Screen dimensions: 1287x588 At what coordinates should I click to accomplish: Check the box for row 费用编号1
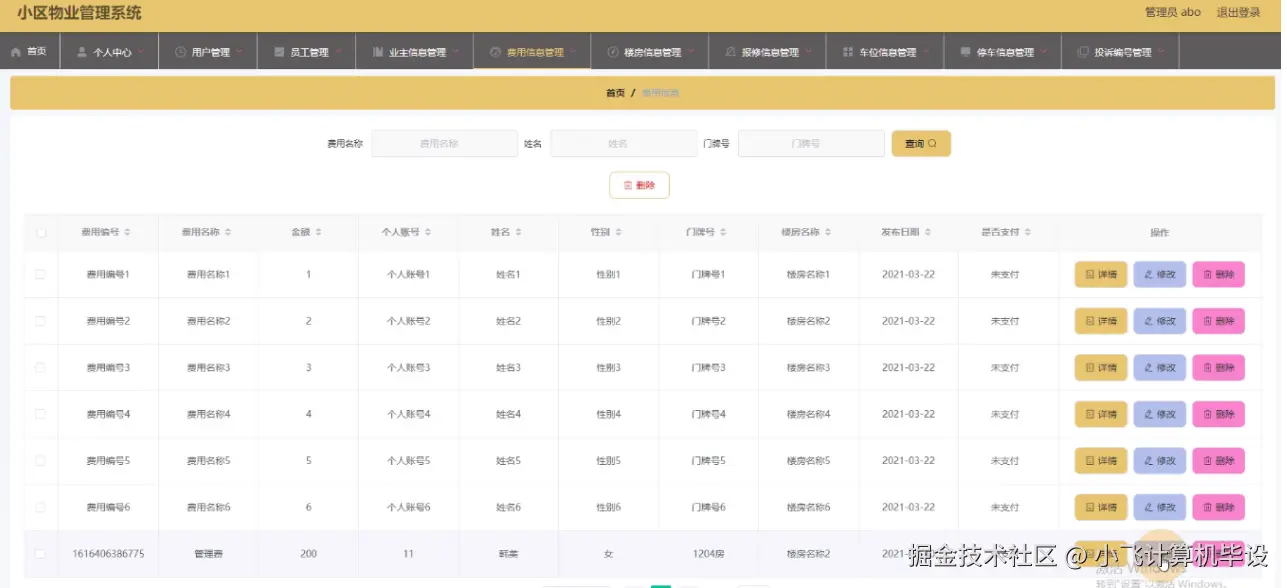(41, 274)
